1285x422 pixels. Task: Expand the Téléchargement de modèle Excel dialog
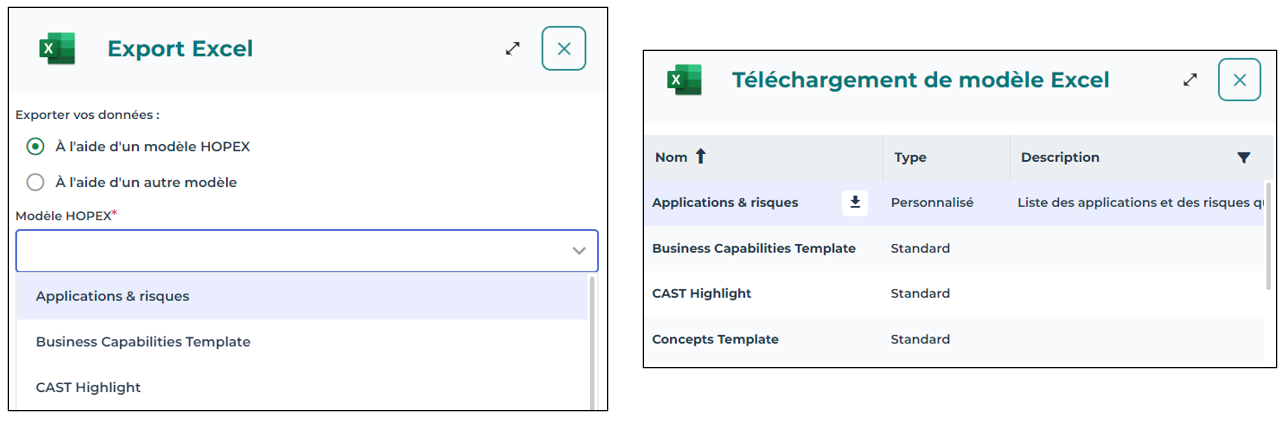[1190, 80]
